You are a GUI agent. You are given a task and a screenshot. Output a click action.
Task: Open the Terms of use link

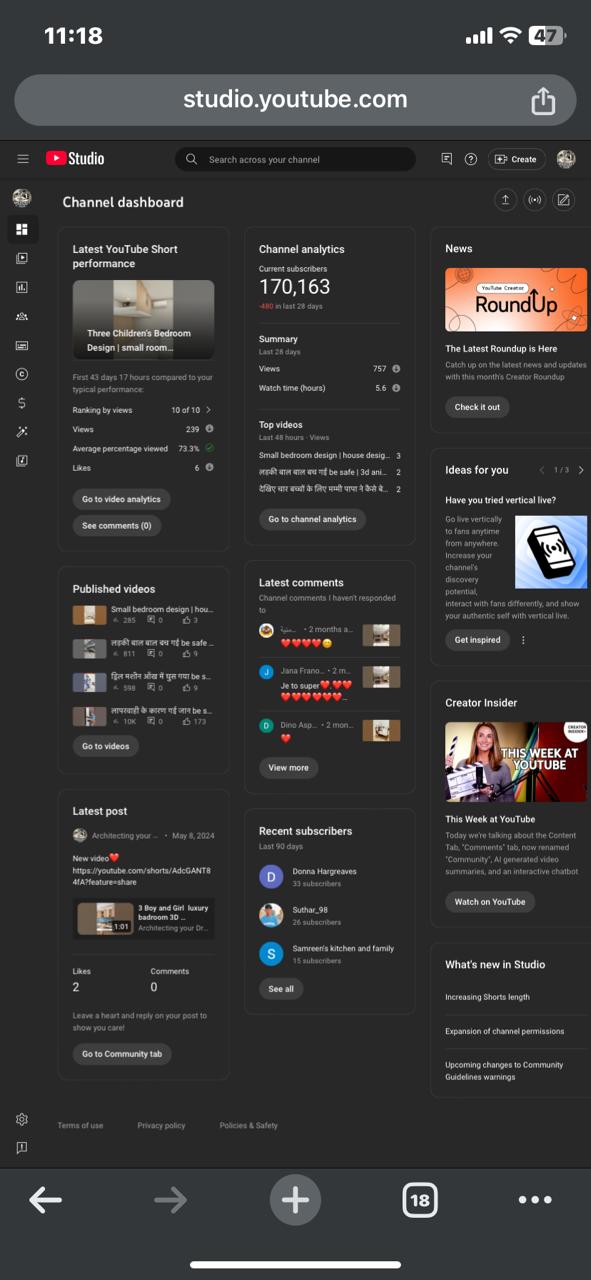(x=80, y=1125)
